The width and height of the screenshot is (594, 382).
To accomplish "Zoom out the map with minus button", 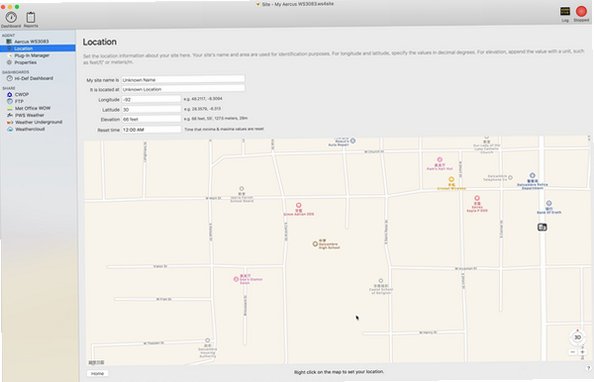I will pyautogui.click(x=573, y=352).
